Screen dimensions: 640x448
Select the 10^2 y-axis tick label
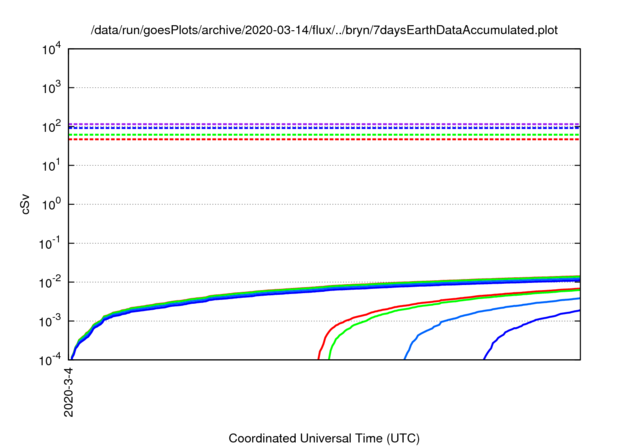(x=53, y=127)
